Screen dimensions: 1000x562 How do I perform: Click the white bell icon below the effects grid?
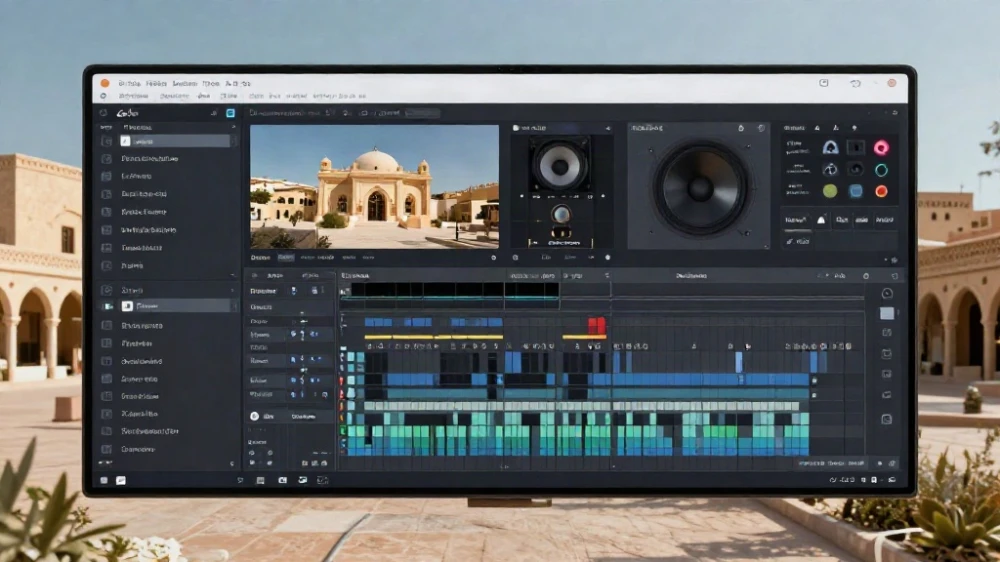click(821, 220)
